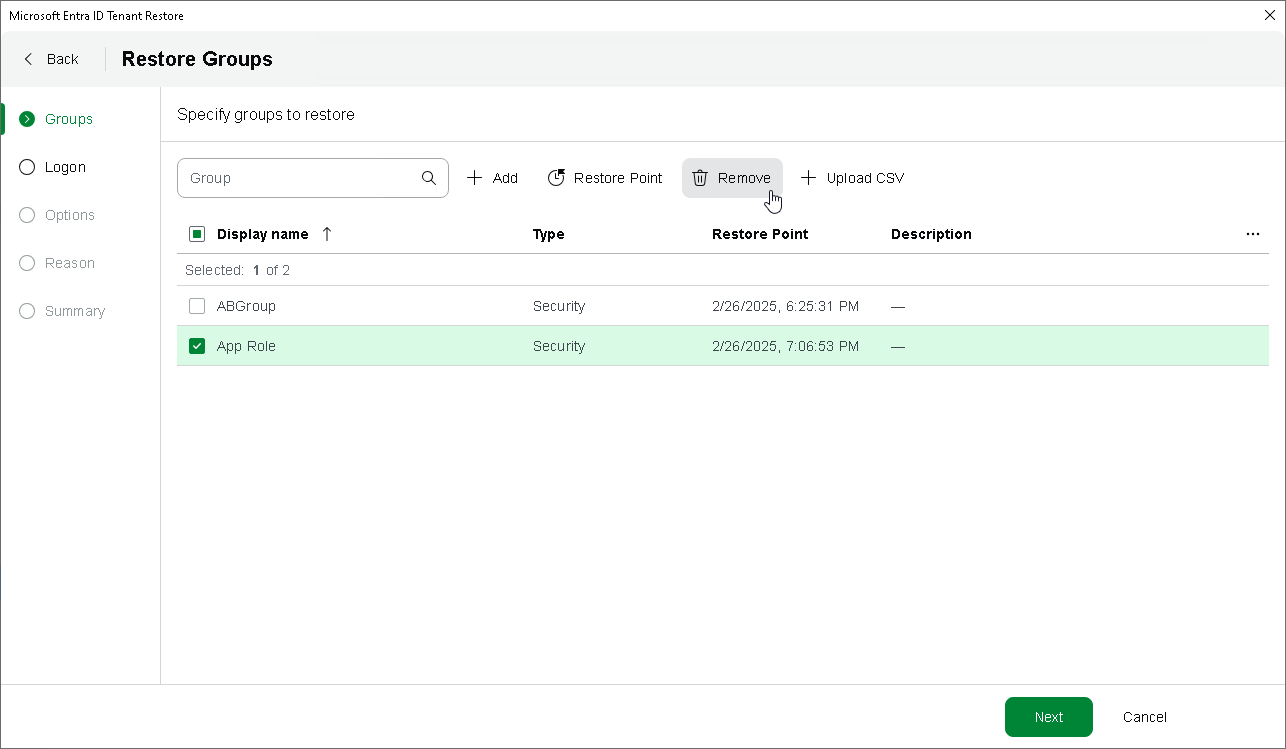Click the Display name sort arrow
Viewport: 1286px width, 749px height.
click(327, 234)
